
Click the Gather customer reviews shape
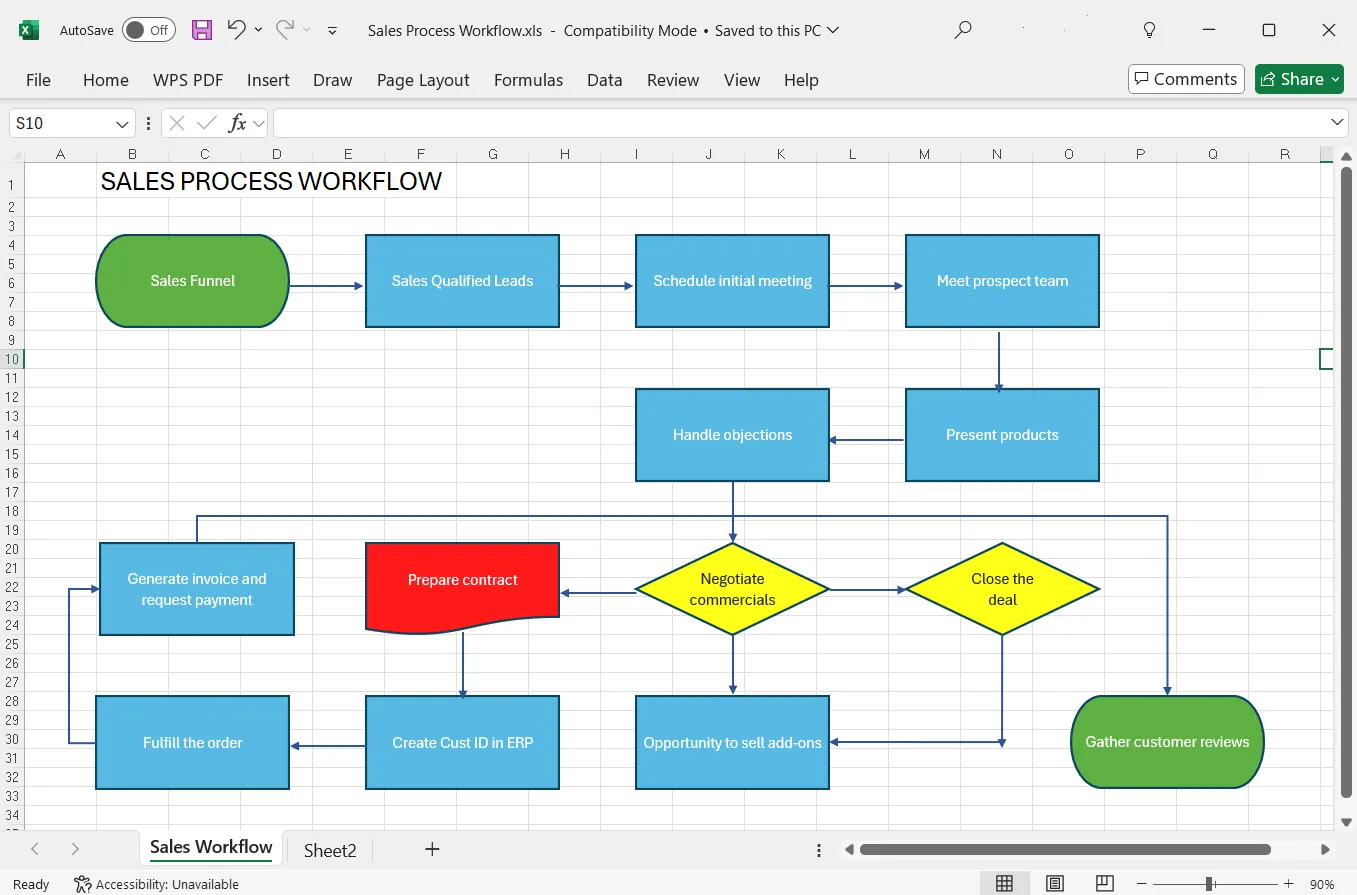pyautogui.click(x=1167, y=742)
